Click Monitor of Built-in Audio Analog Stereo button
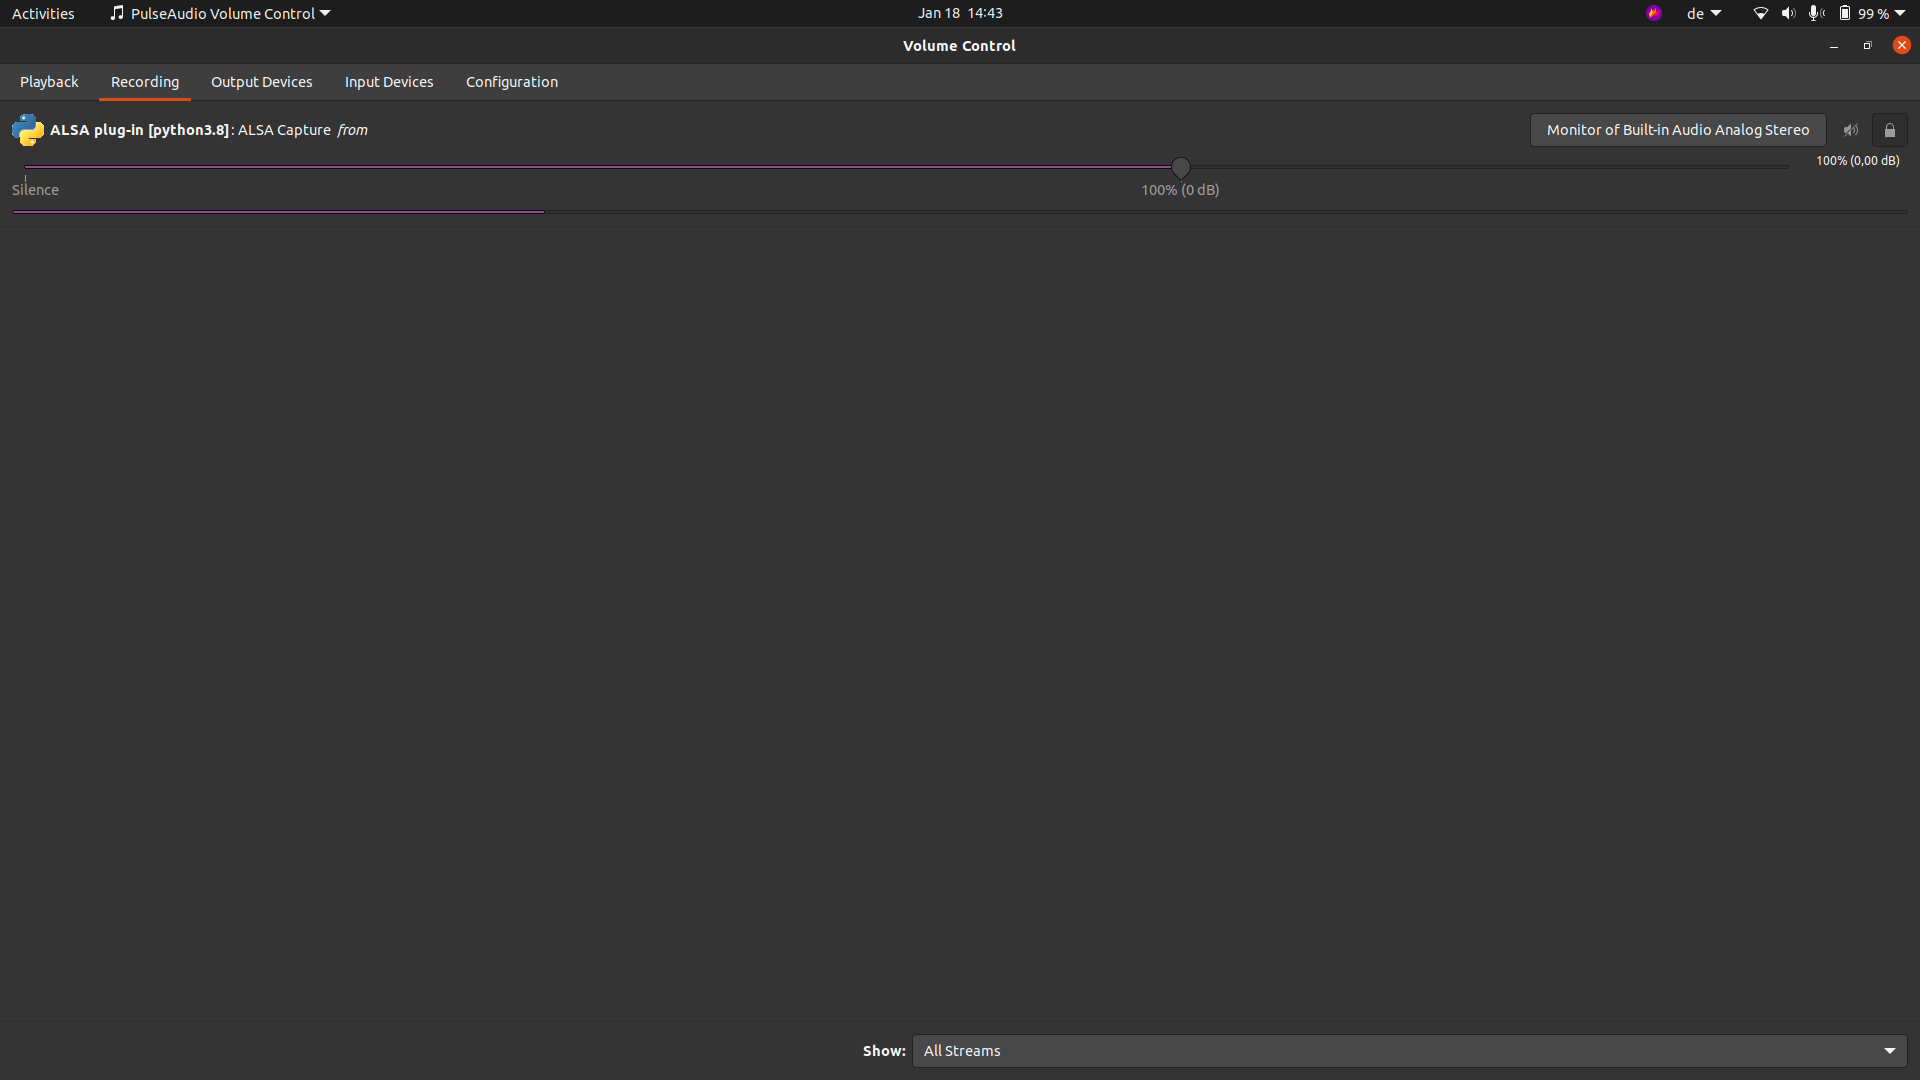This screenshot has height=1080, width=1920. (1678, 130)
